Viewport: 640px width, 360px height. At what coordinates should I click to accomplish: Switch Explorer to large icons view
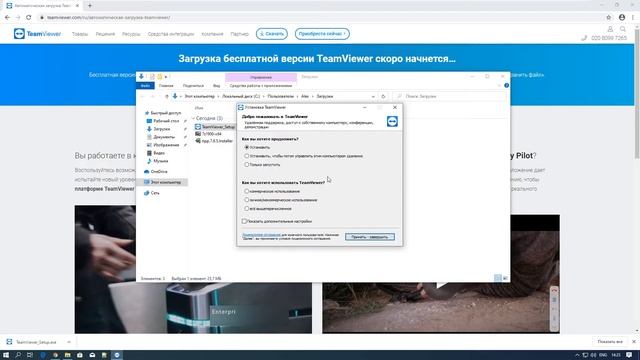505,278
